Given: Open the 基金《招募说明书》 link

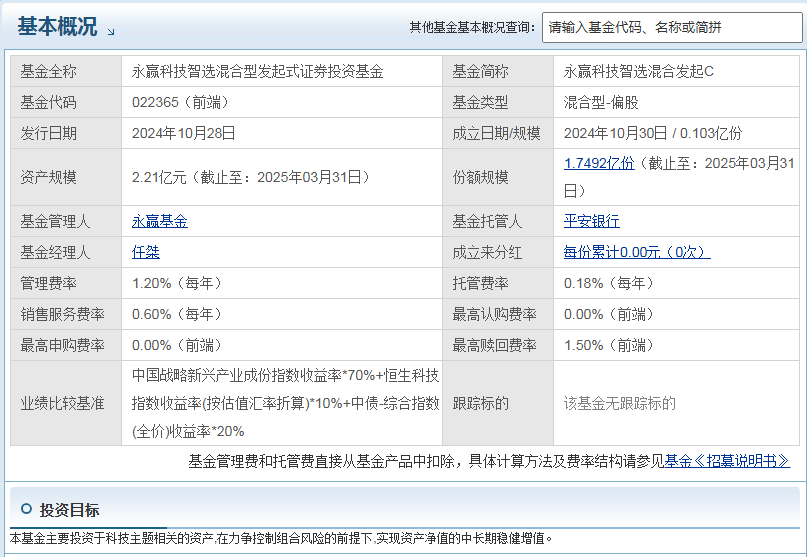Looking at the screenshot, I should coord(727,461).
